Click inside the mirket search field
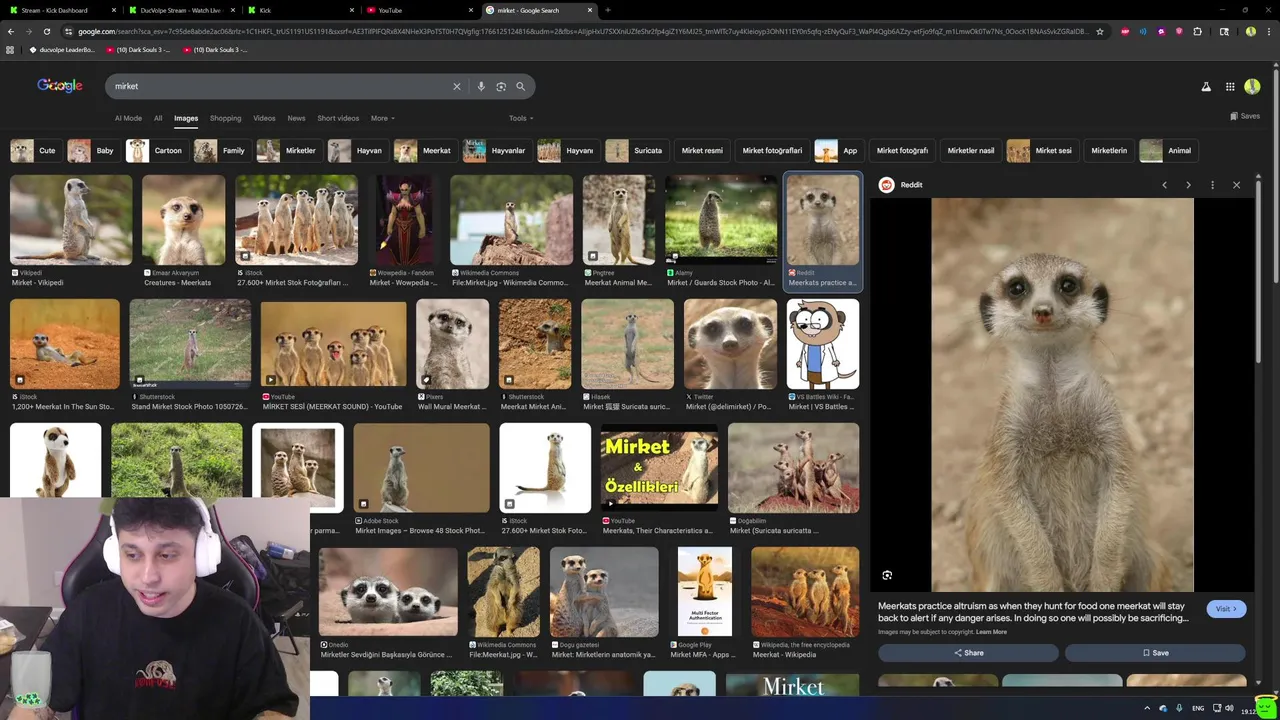This screenshot has width=1280, height=720. [x=280, y=86]
